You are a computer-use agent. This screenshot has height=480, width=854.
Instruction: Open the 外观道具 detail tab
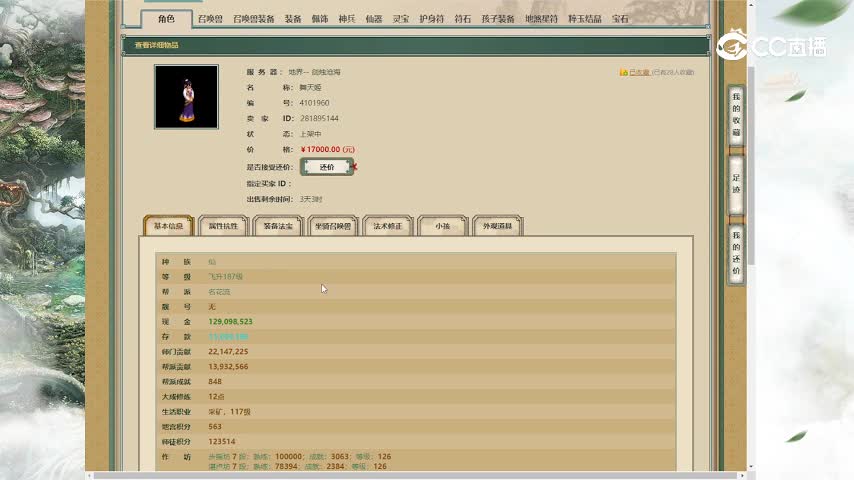pos(498,226)
